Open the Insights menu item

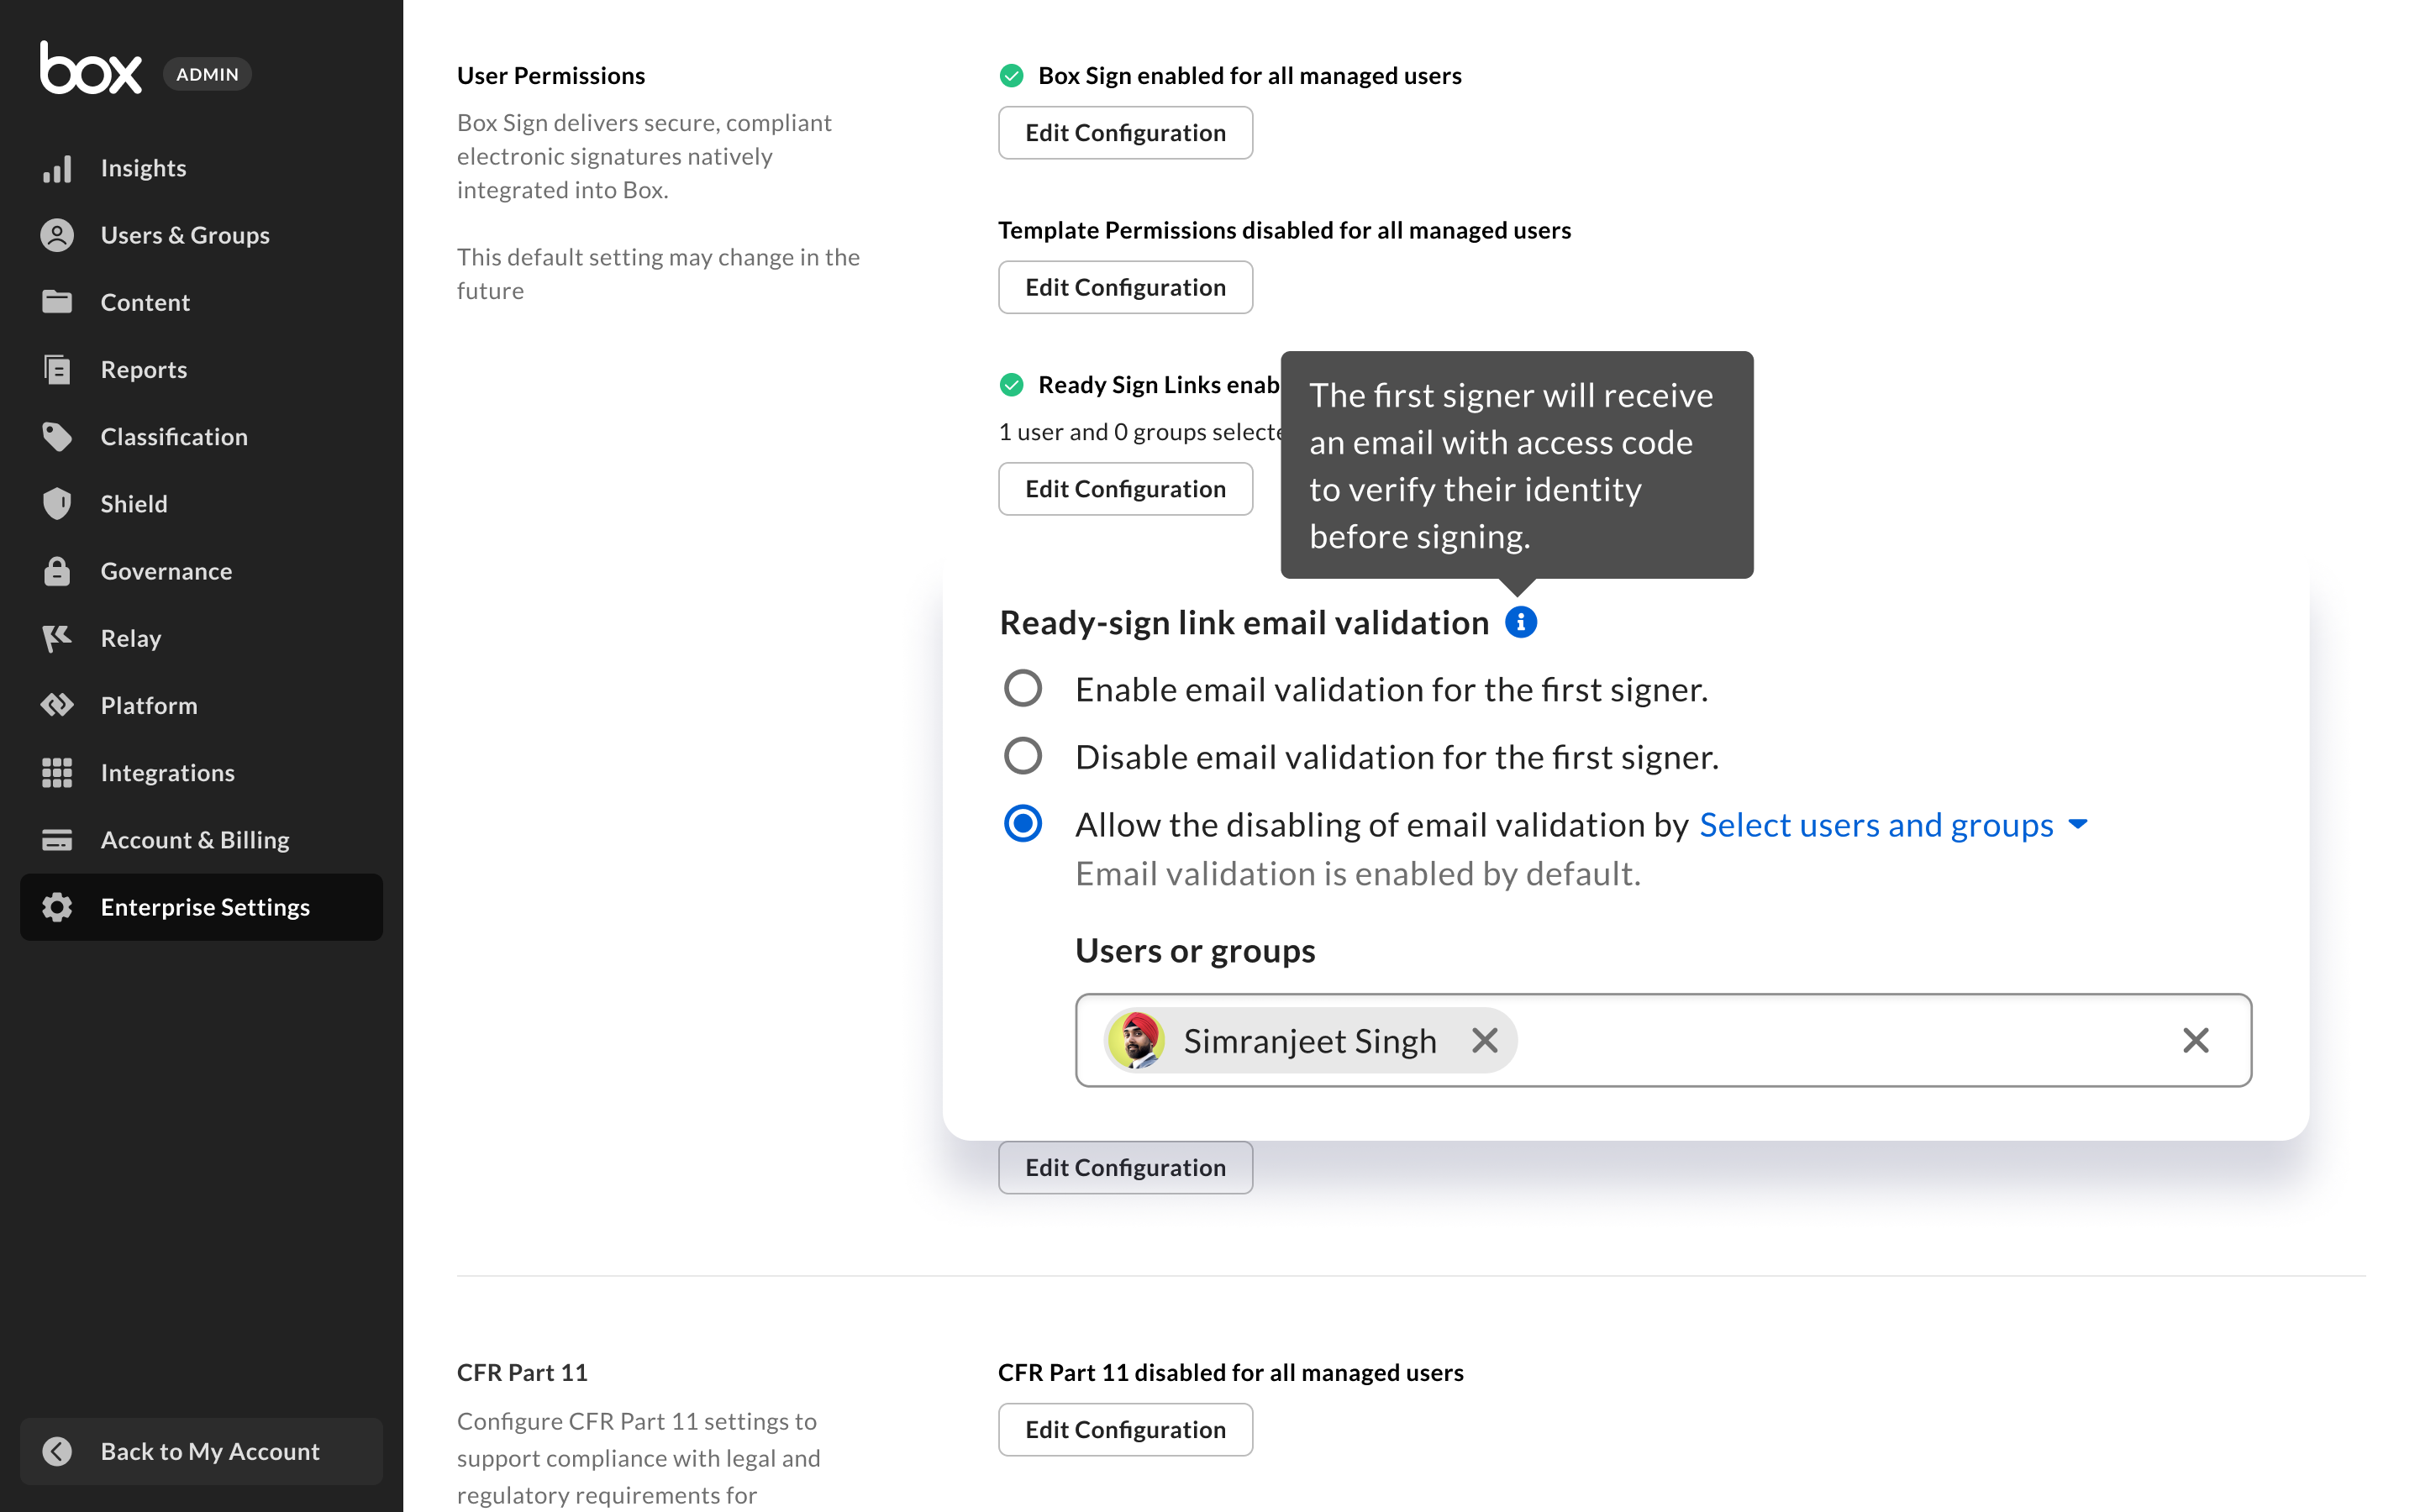[x=201, y=168]
